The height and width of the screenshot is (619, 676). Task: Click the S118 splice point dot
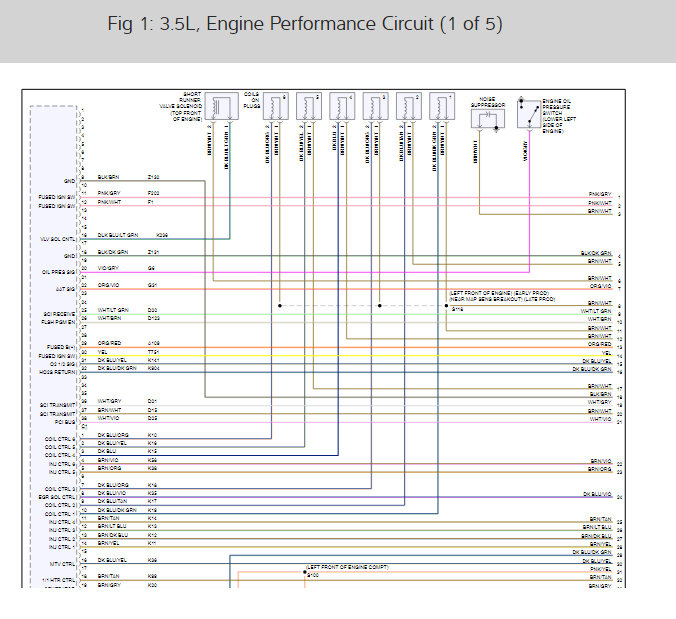coord(447,306)
